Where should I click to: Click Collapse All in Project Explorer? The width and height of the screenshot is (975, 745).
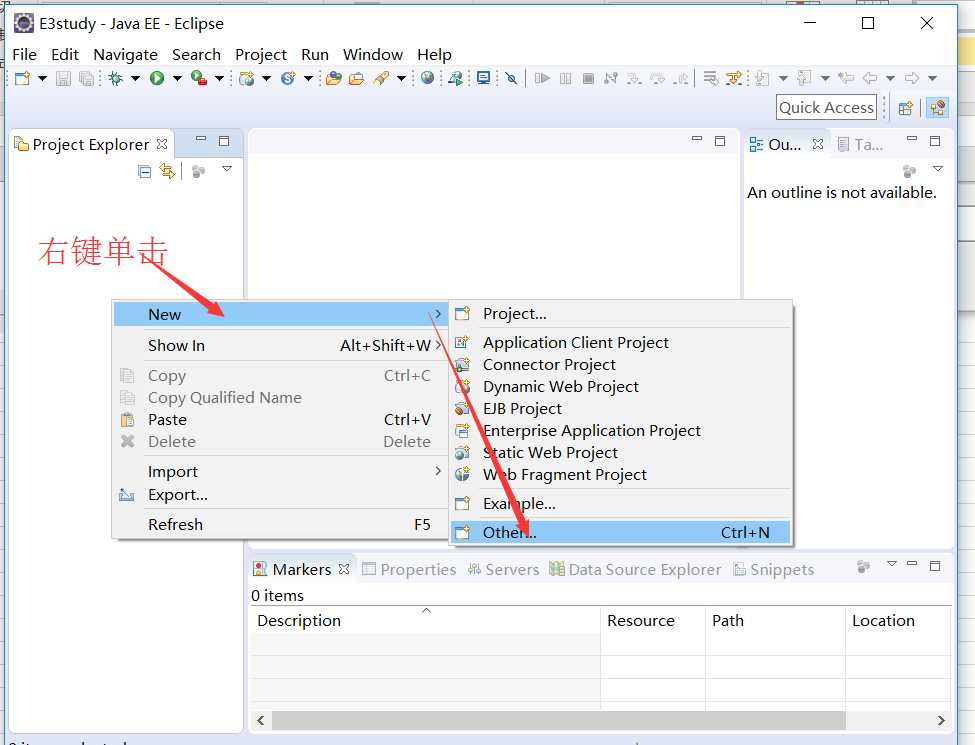144,171
